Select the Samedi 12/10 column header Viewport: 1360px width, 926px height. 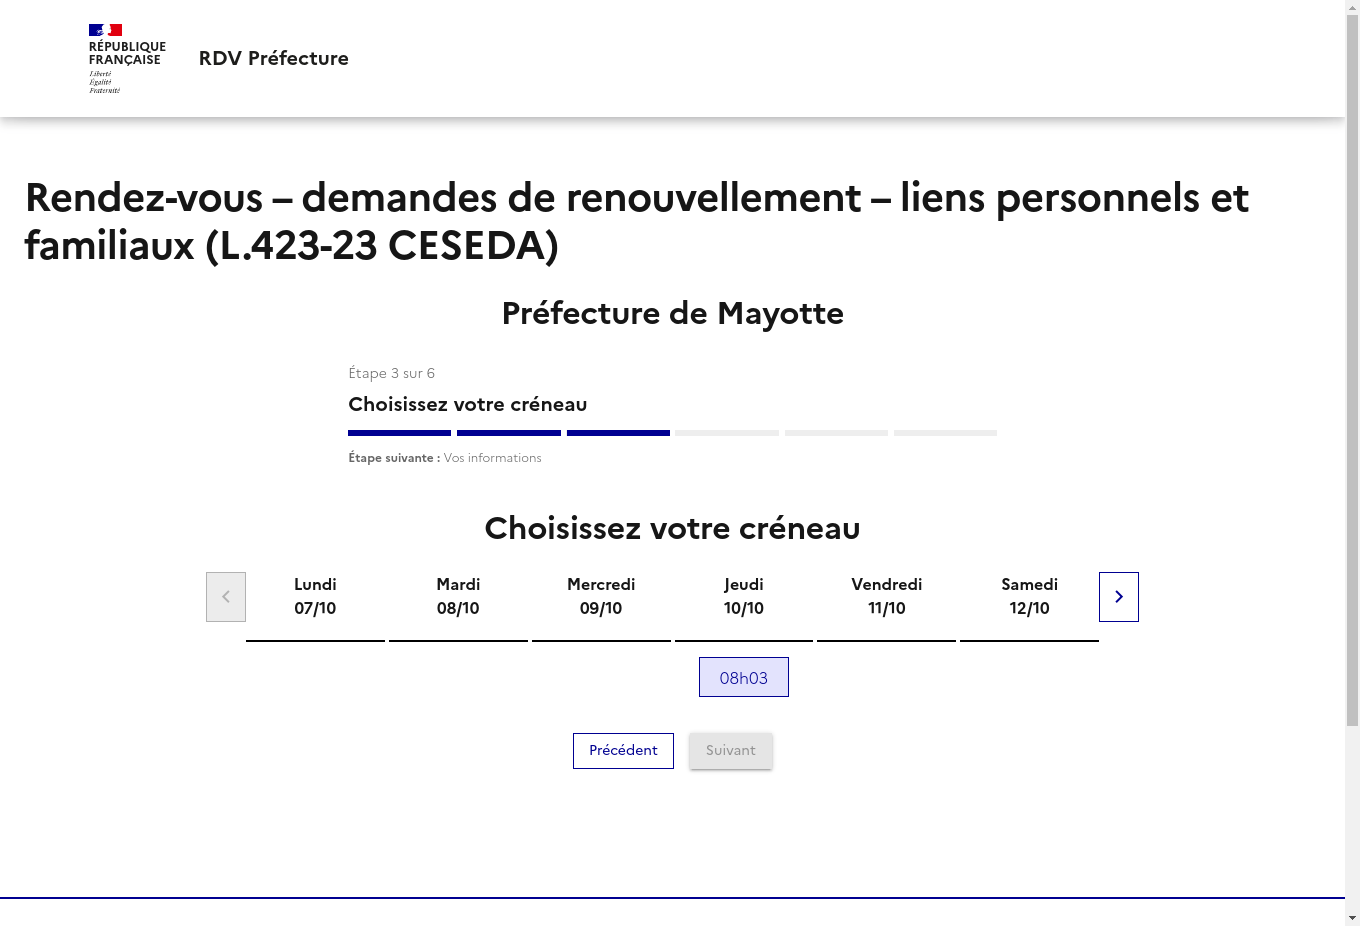[1029, 597]
